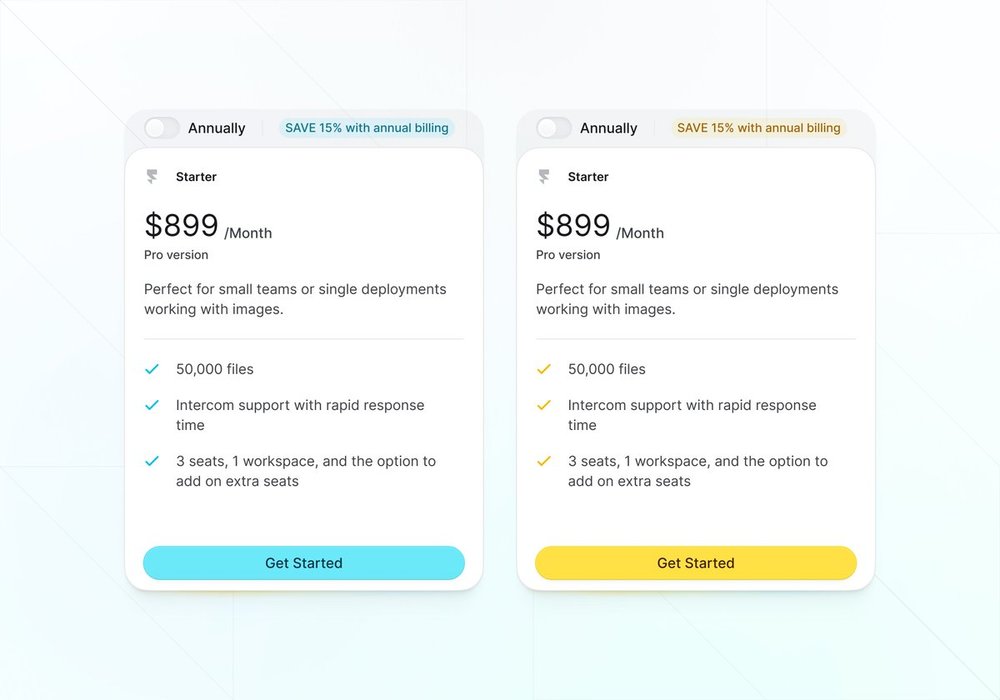Click the Starter plan title in the yellow card
The width and height of the screenshot is (1000, 700).
[x=588, y=177]
